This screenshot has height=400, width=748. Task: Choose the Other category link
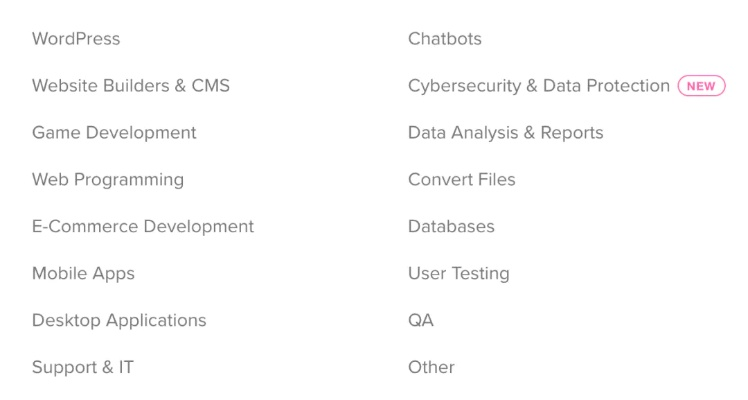431,368
